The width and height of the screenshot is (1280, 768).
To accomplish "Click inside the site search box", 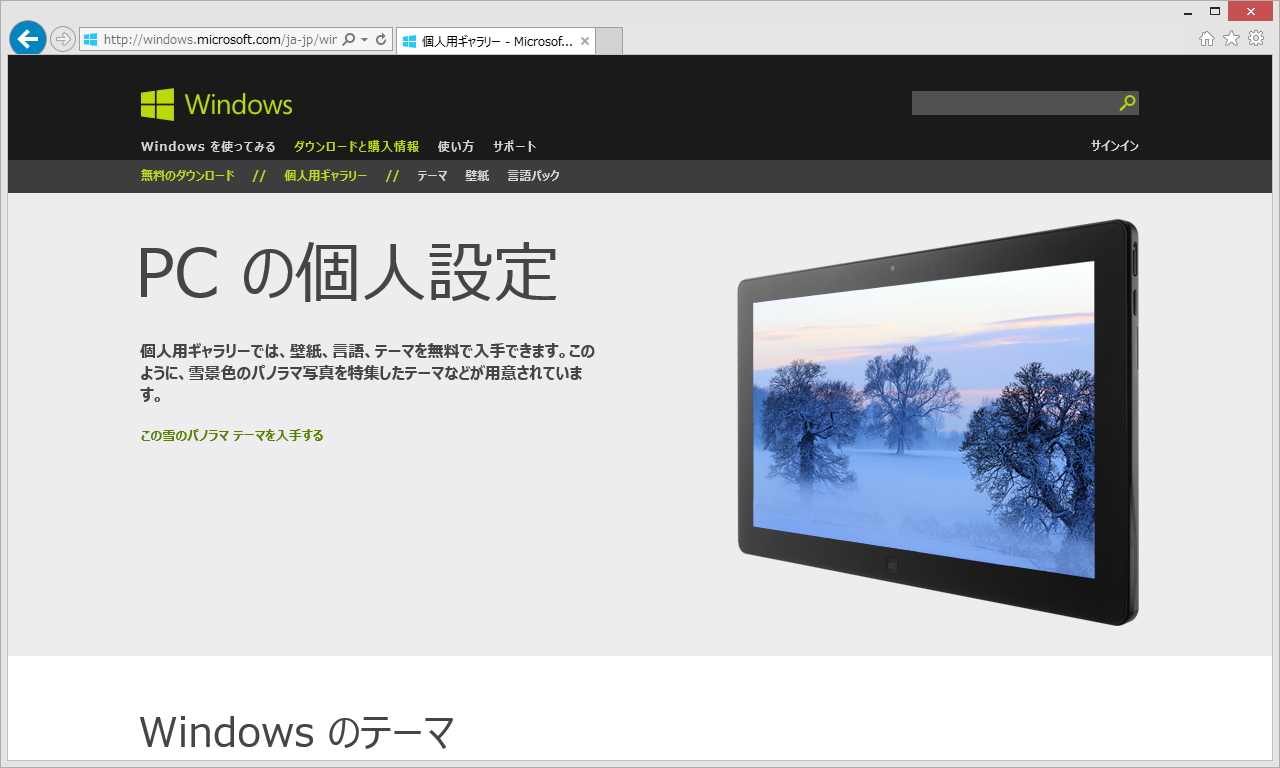I will pos(1010,102).
